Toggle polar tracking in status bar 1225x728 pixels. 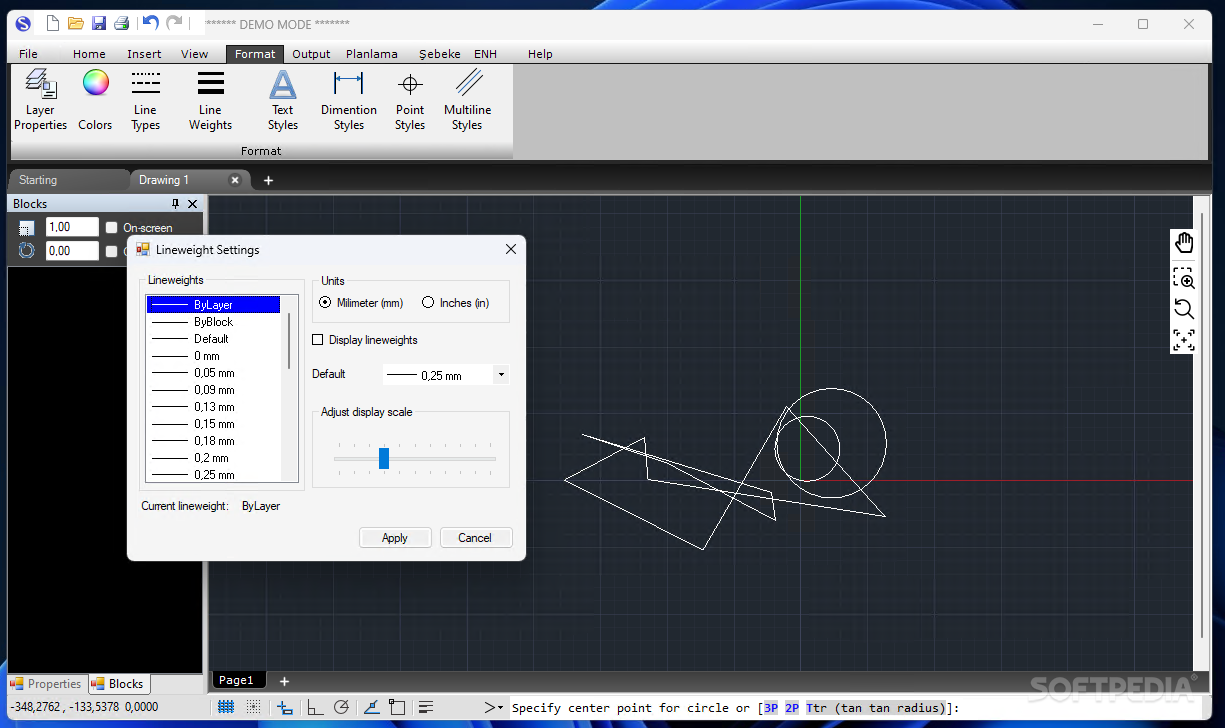click(x=341, y=707)
